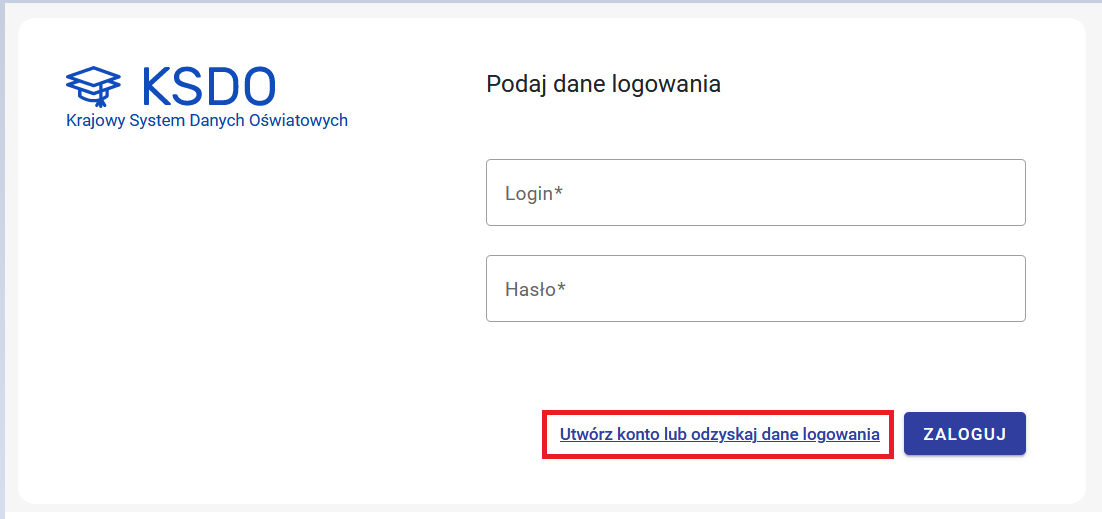Image resolution: width=1102 pixels, height=519 pixels.
Task: Open the Utwórz konto lub odzyskaj dane link
Action: pyautogui.click(x=719, y=435)
